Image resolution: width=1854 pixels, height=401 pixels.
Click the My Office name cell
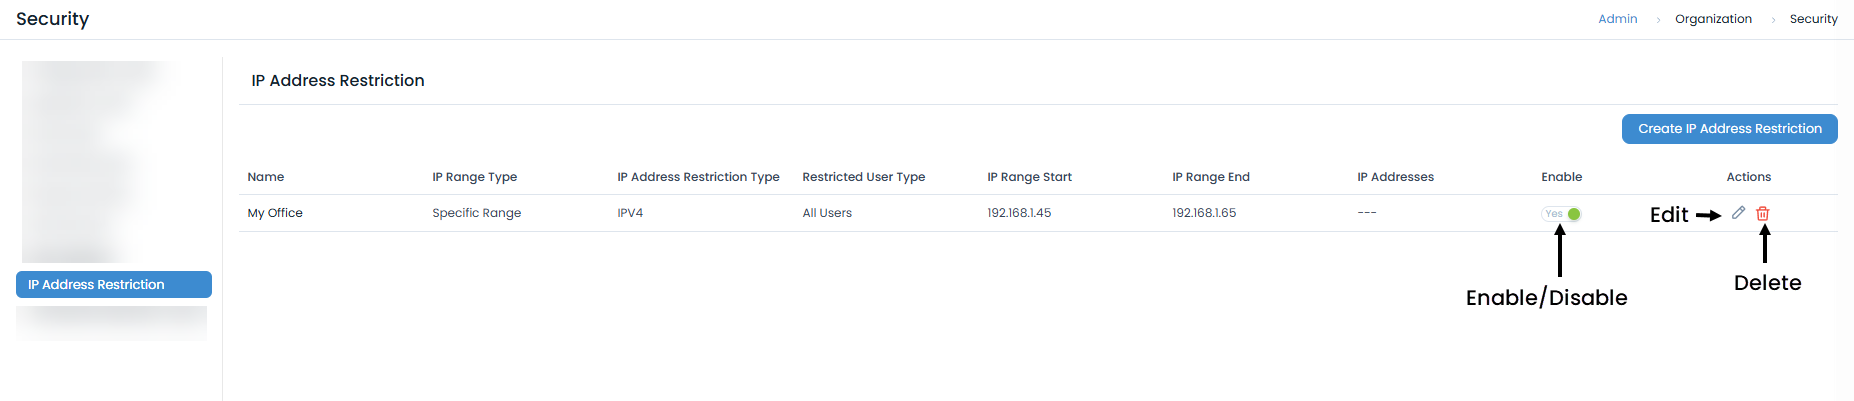(275, 213)
